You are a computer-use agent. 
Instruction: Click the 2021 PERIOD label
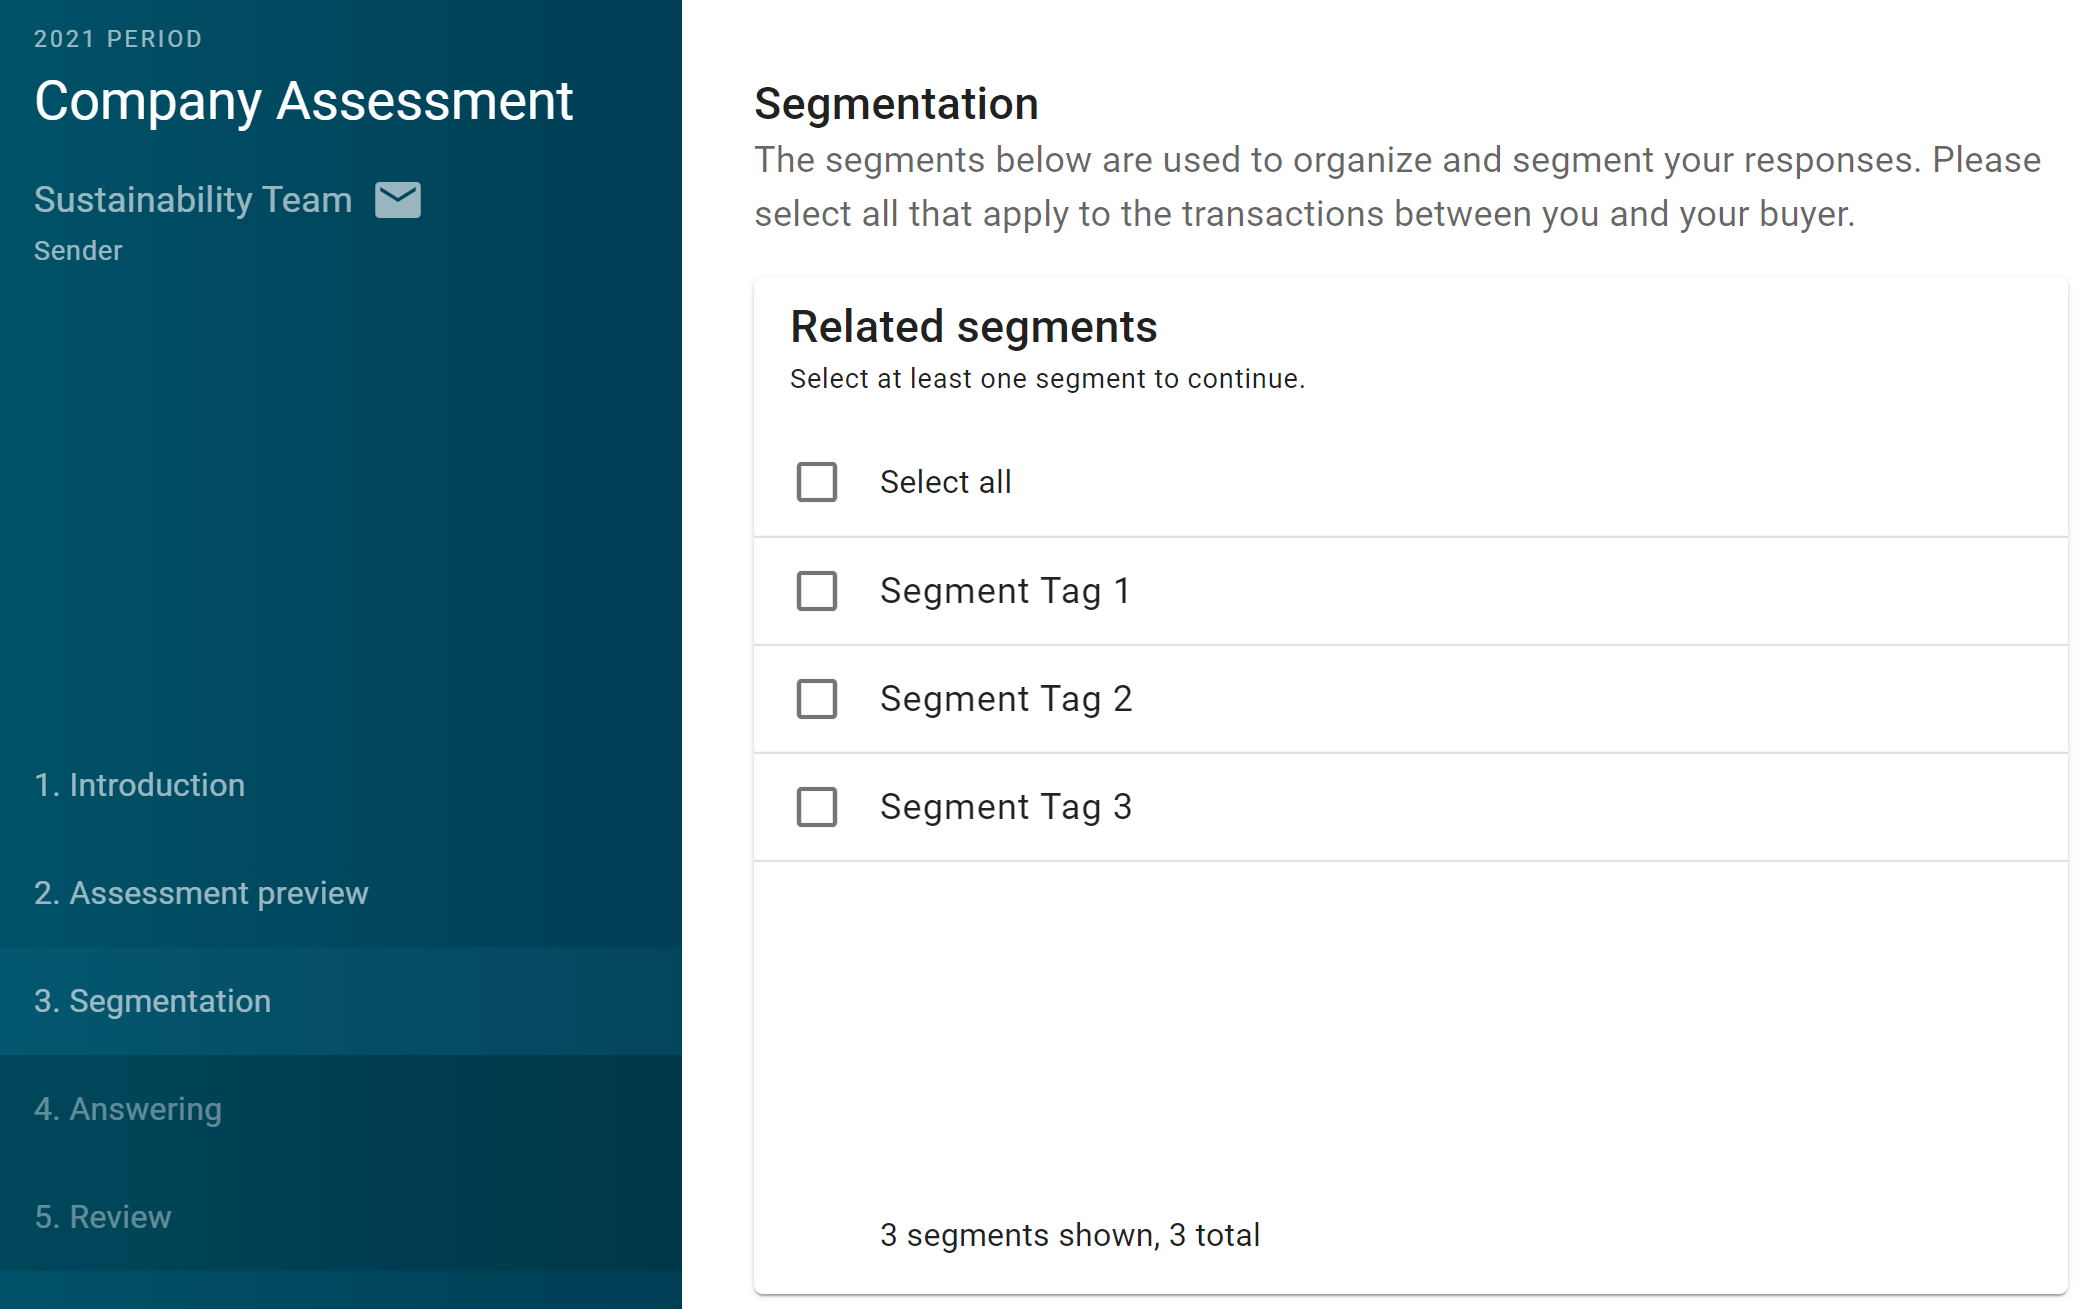pyautogui.click(x=118, y=39)
